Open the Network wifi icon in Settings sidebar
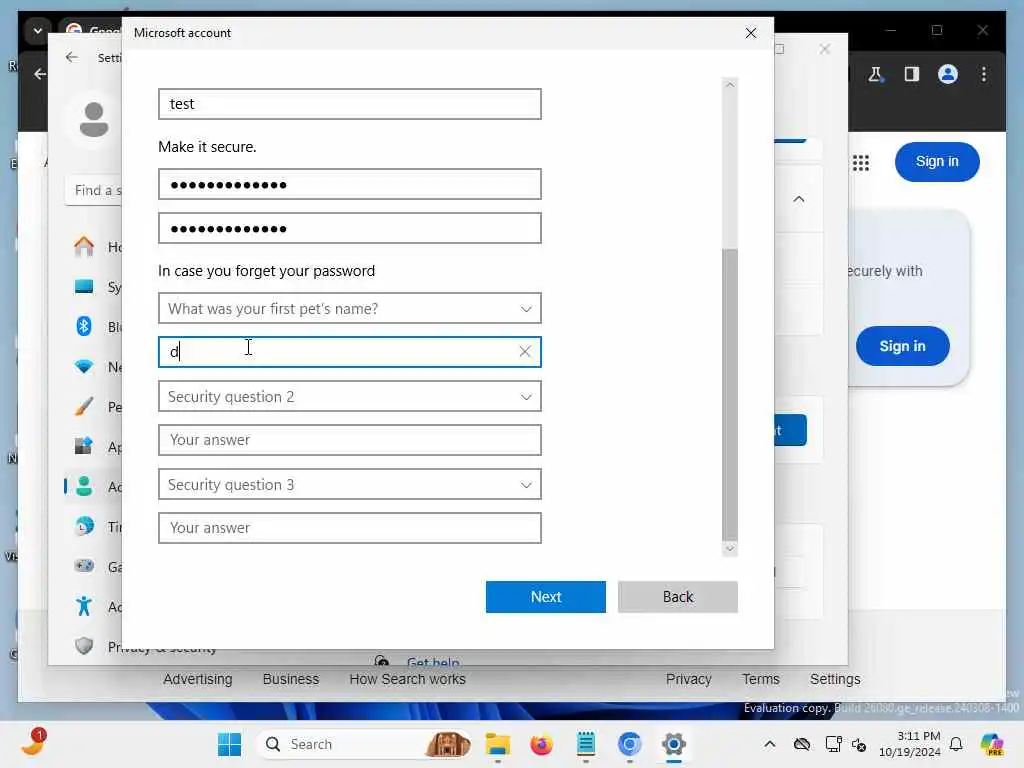This screenshot has height=768, width=1024. point(84,366)
